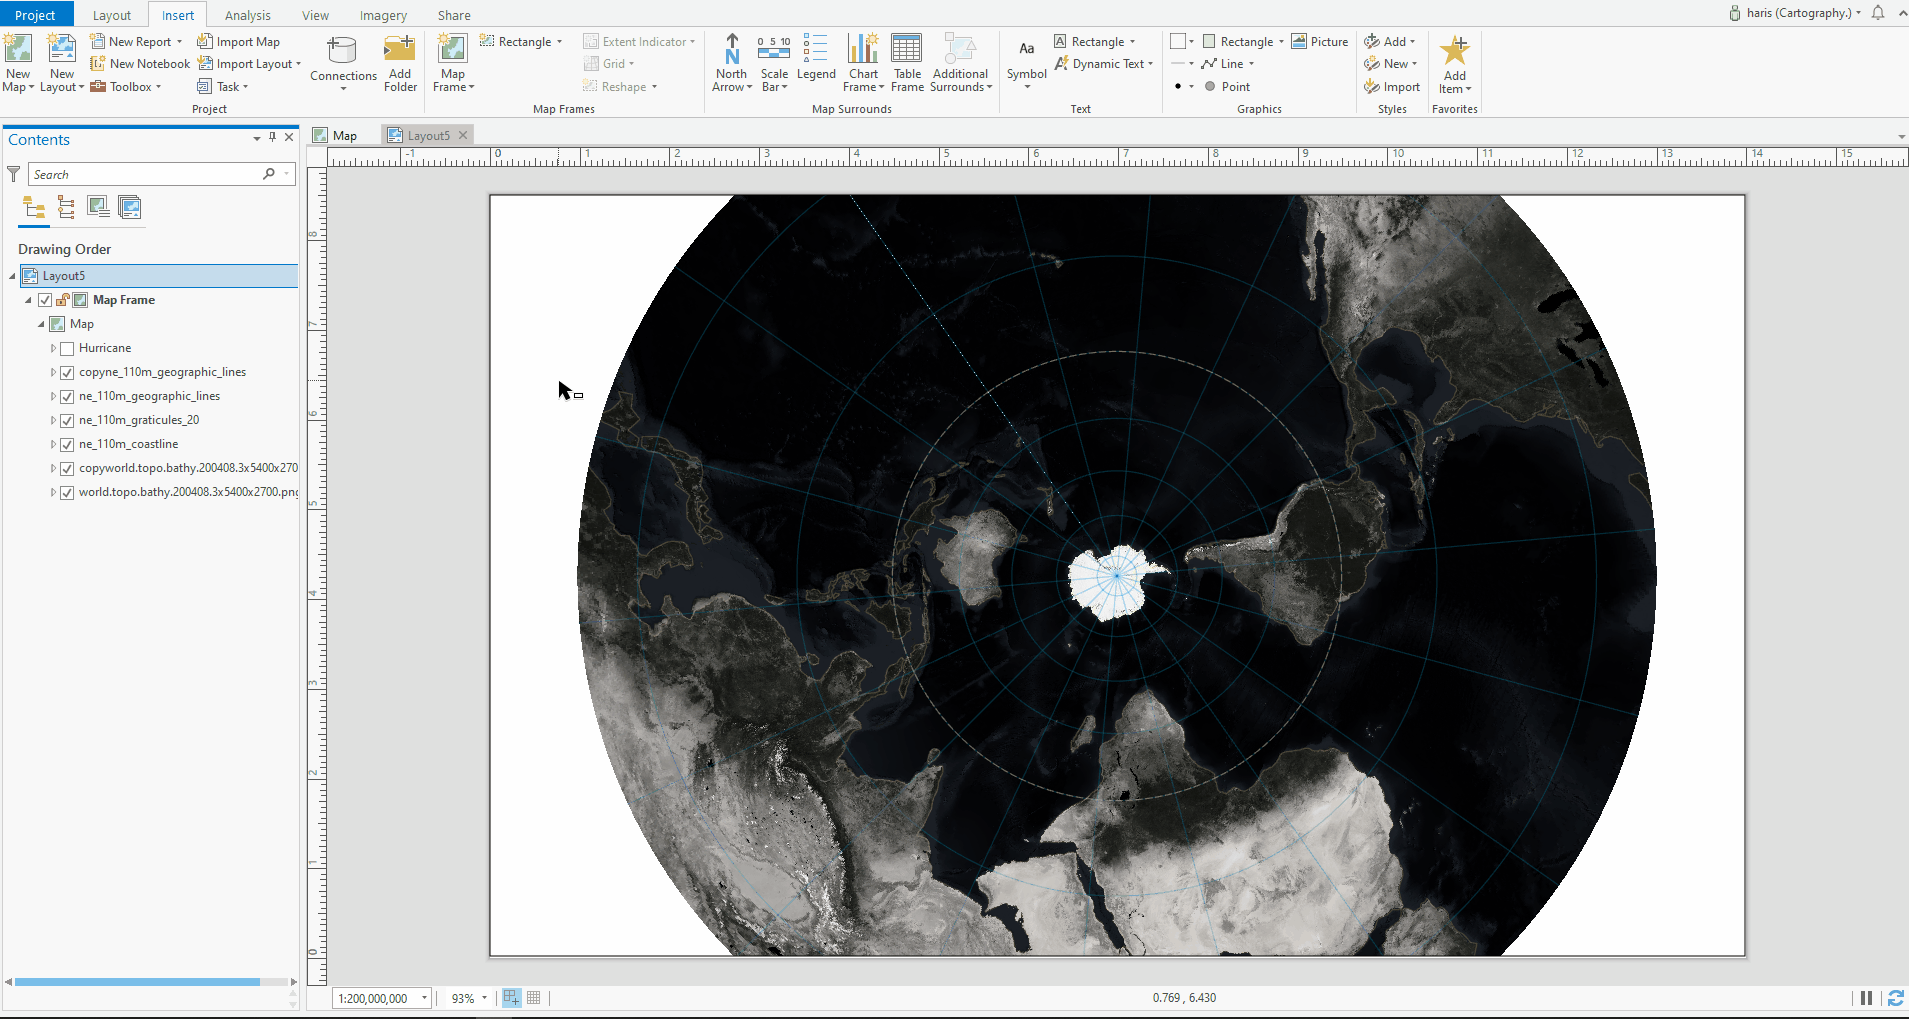Click the filter funnel icon in Contents
The image size is (1909, 1019).
[x=14, y=174]
